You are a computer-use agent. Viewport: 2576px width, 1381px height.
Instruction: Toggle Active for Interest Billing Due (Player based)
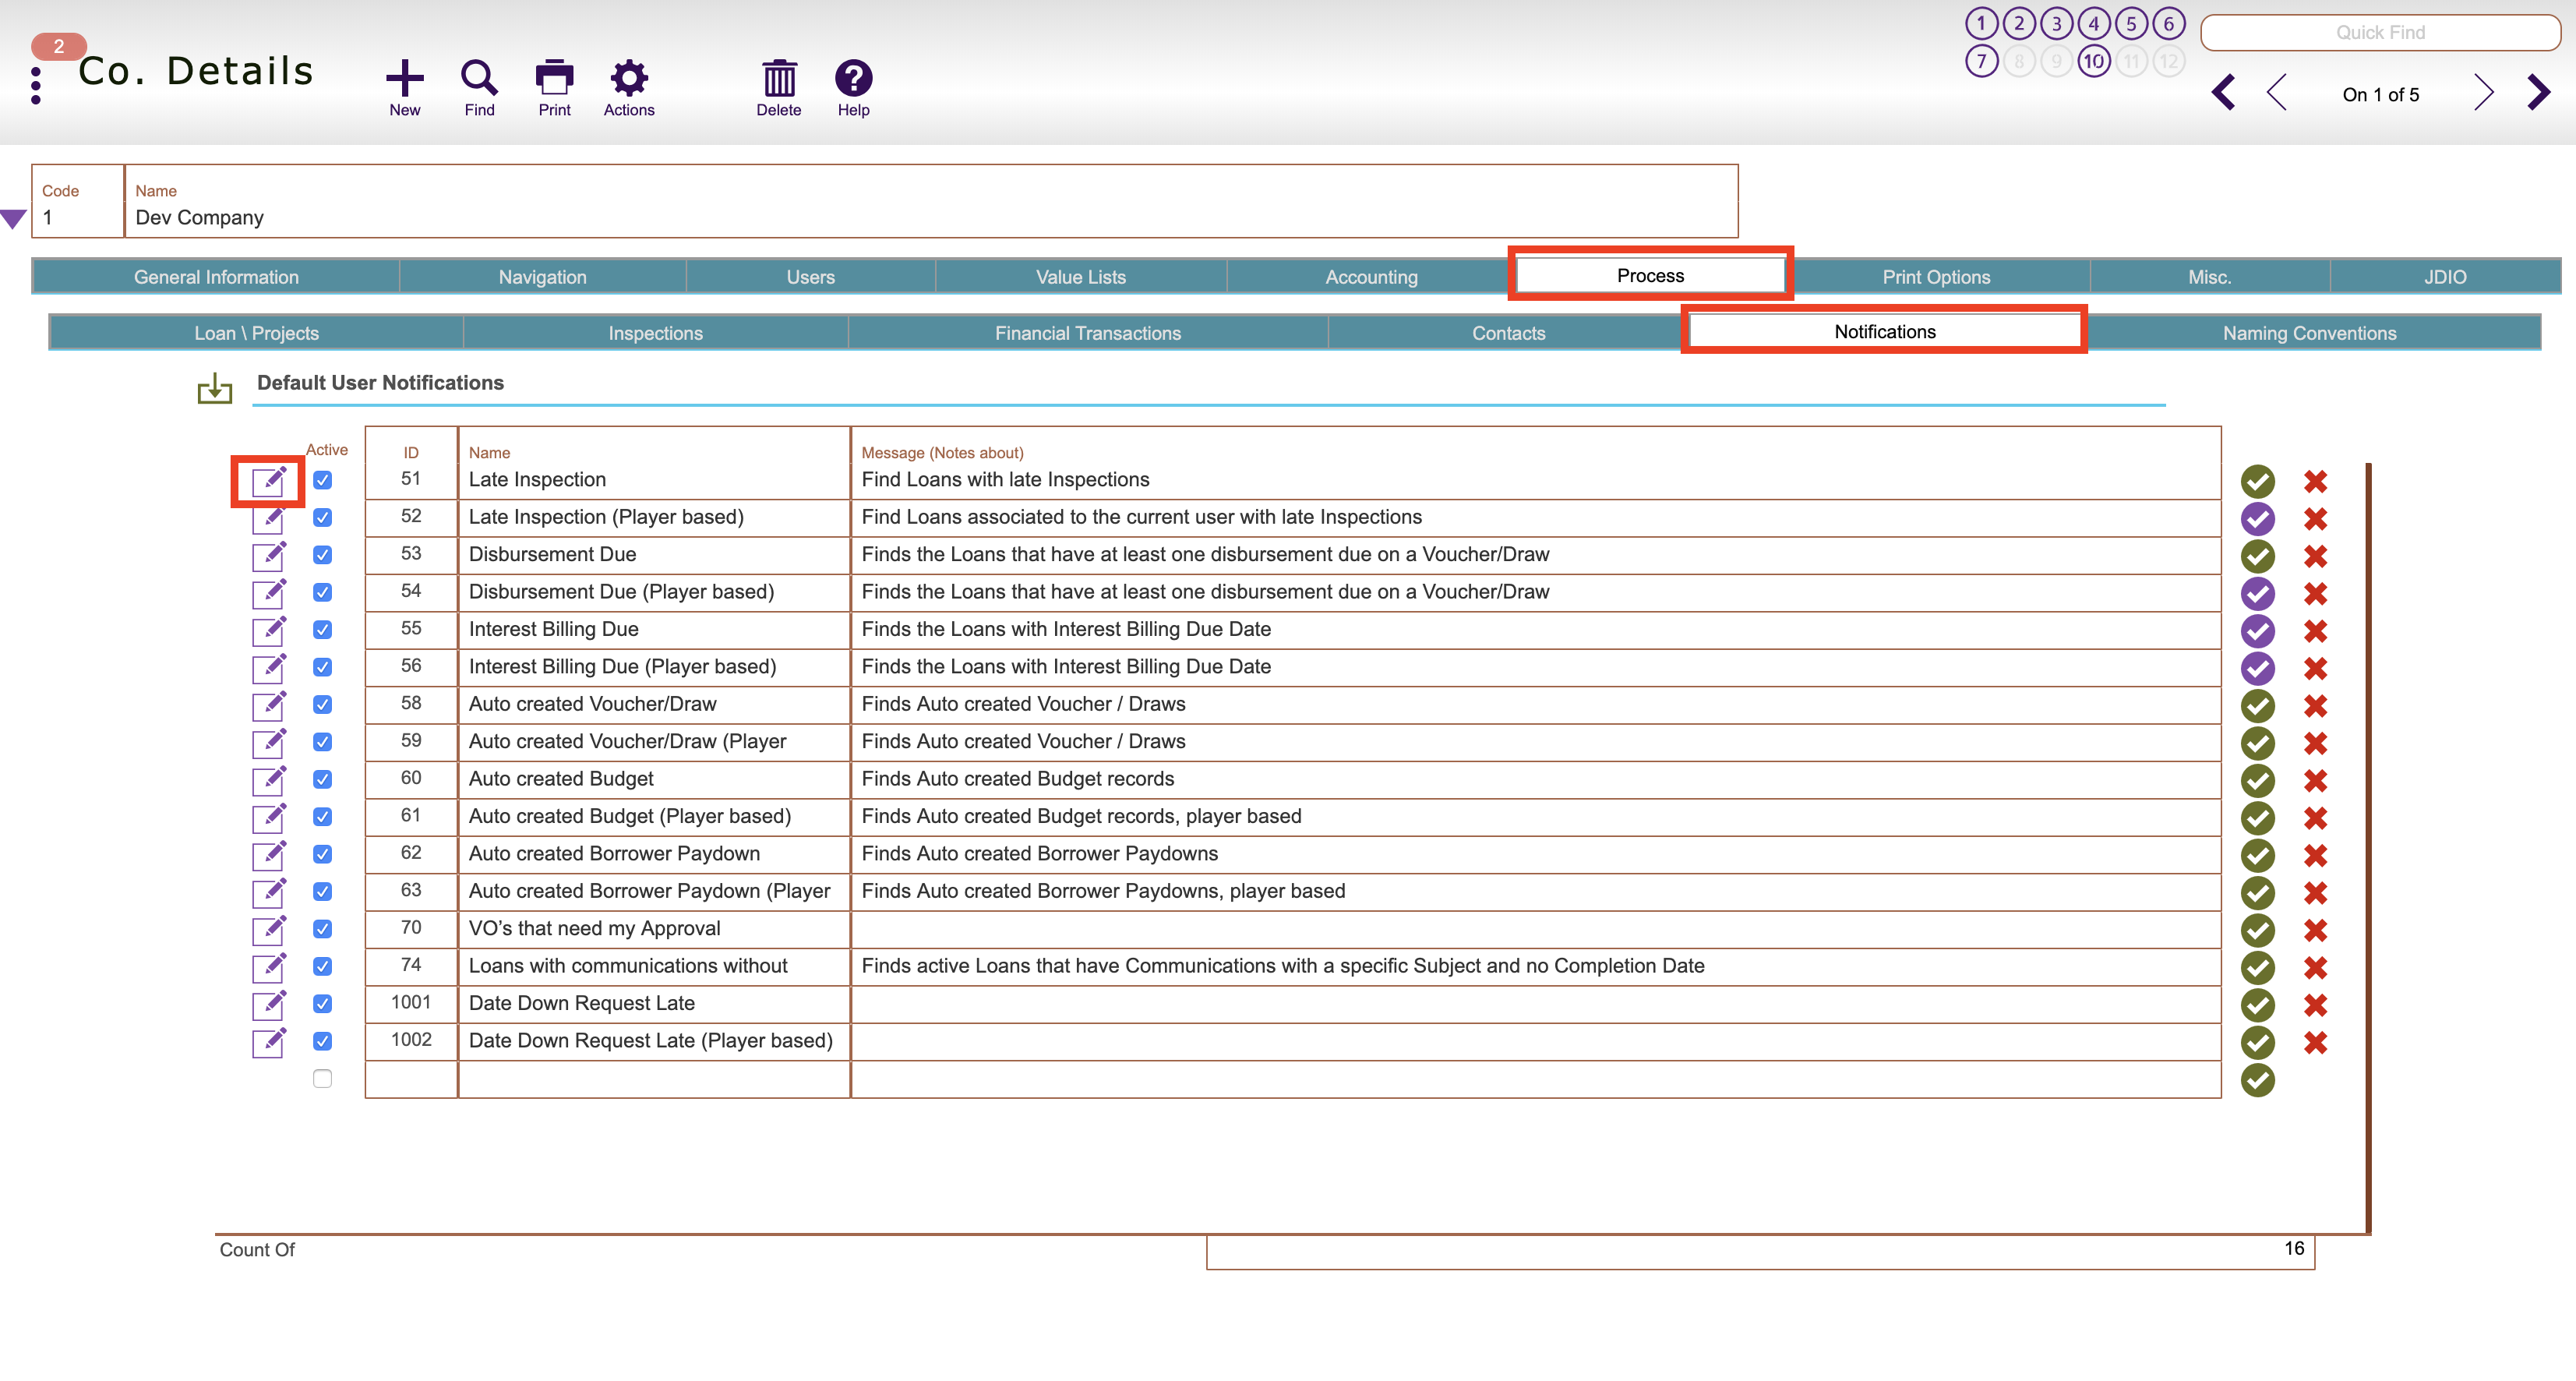[x=322, y=667]
